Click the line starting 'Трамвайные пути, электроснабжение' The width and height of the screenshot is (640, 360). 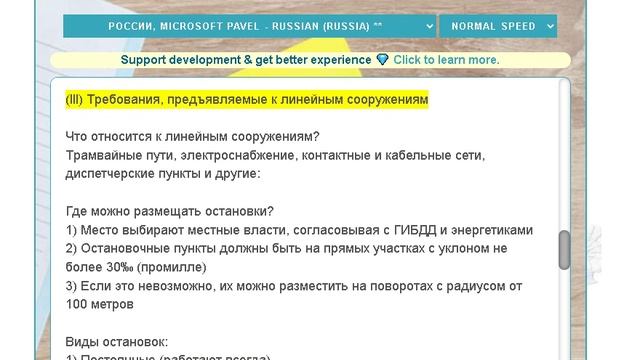276,156
